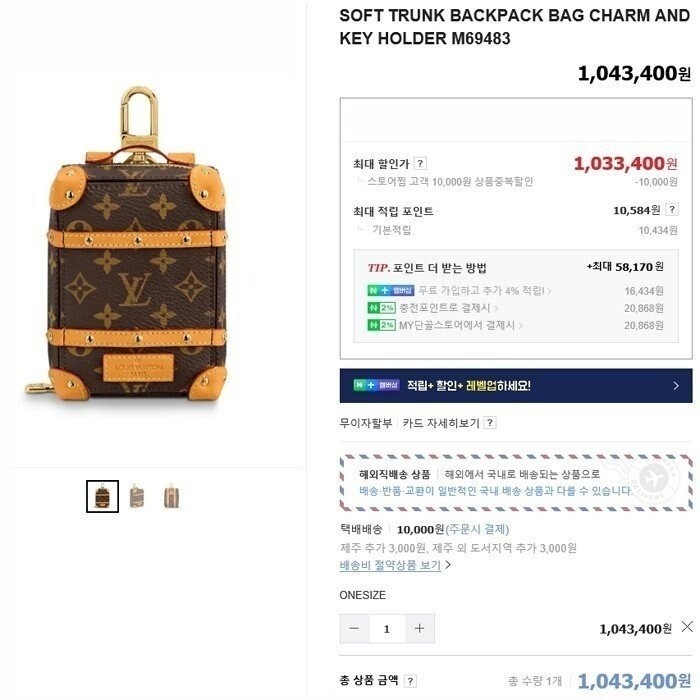Expand the membership banner chevron arrow
The width and height of the screenshot is (700, 700).
click(x=676, y=386)
